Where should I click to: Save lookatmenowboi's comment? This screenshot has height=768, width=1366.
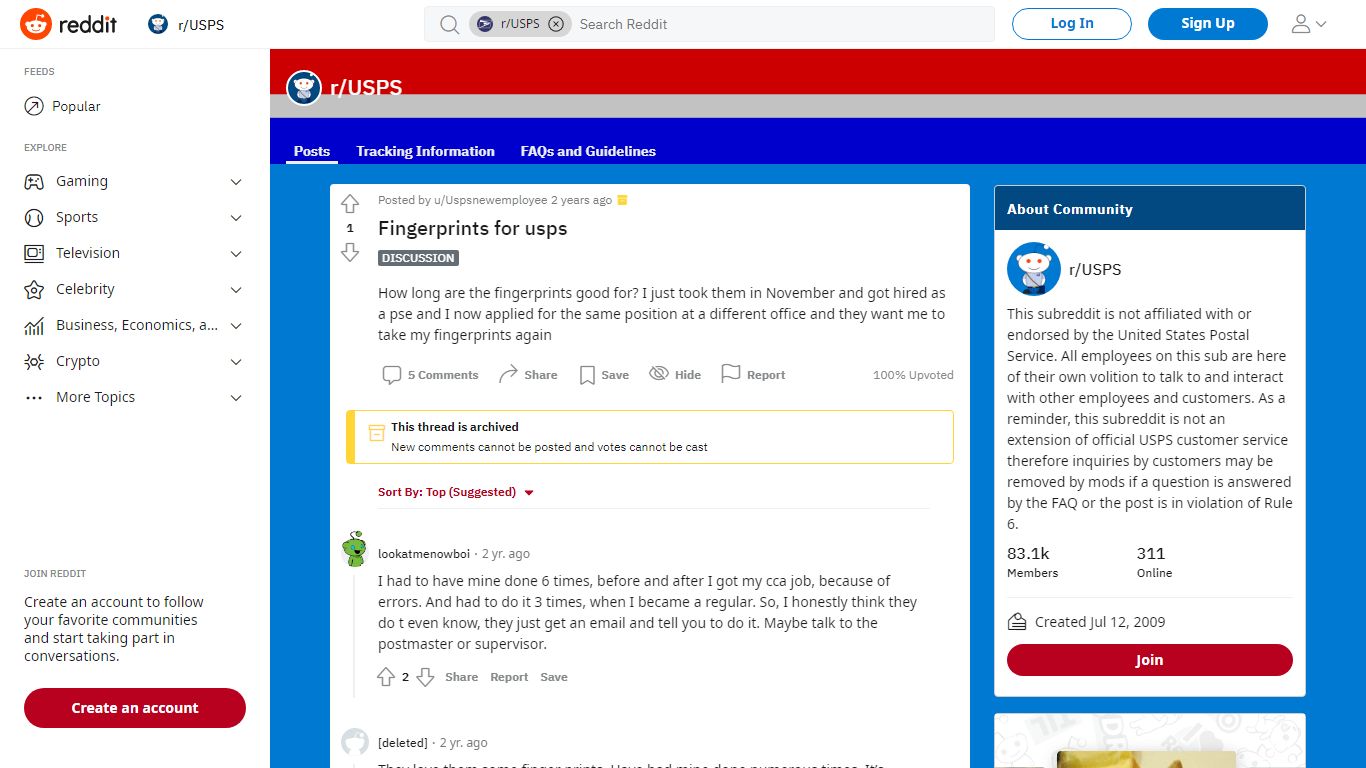pyautogui.click(x=554, y=677)
